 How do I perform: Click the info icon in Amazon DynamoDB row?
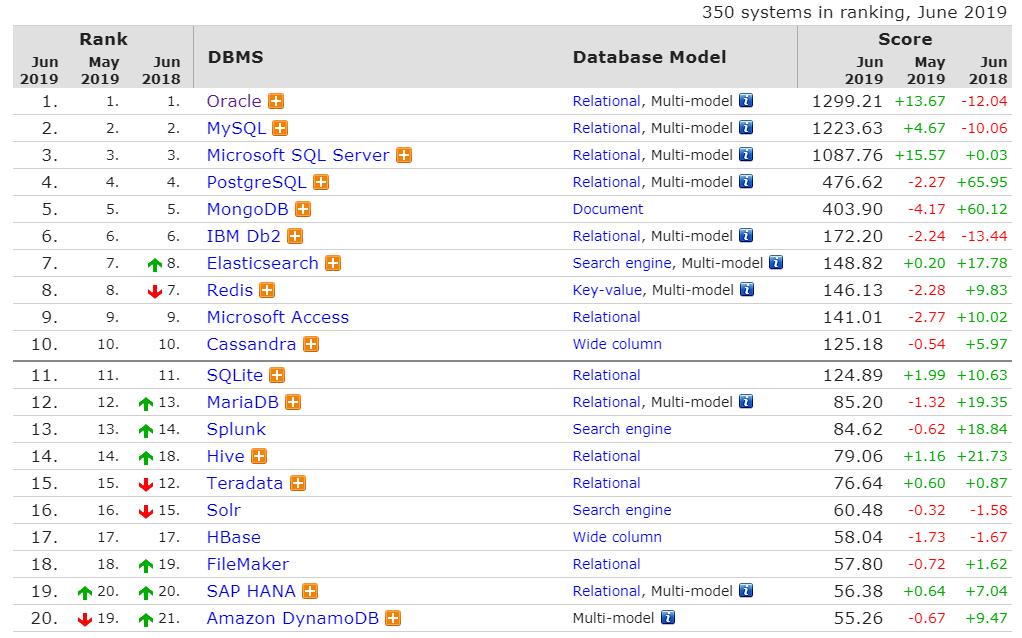668,618
